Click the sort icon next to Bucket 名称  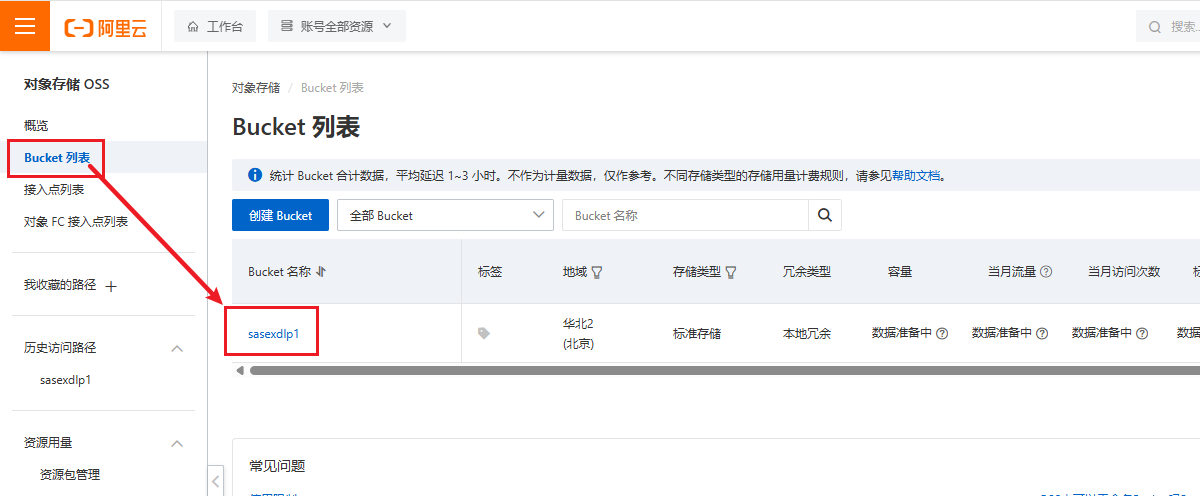pos(322,272)
